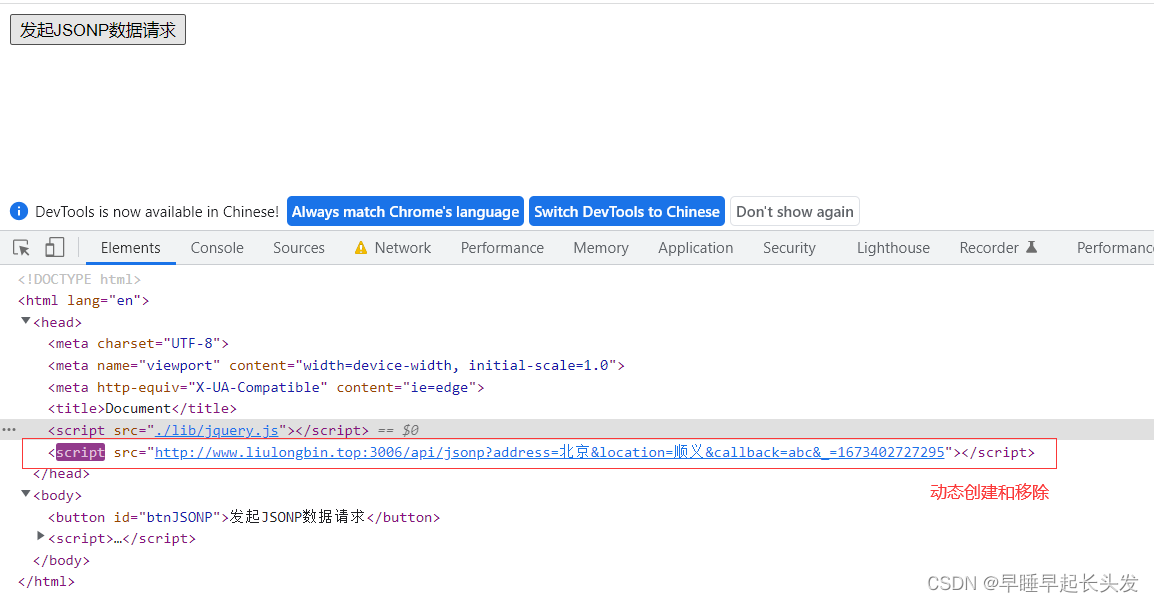Open the Memory tab
Screen dimensions: 1154x602
[x=601, y=248]
